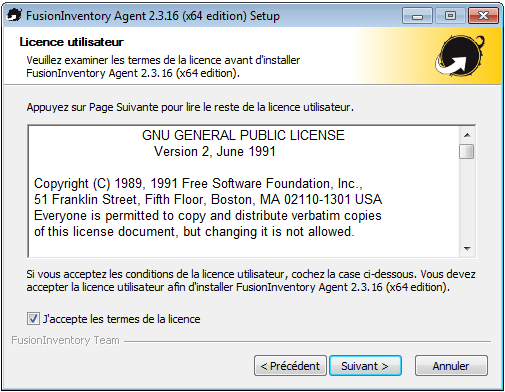Click the 'Licence utilisateur' heading
Screen dimensions: 505x392
point(71,42)
